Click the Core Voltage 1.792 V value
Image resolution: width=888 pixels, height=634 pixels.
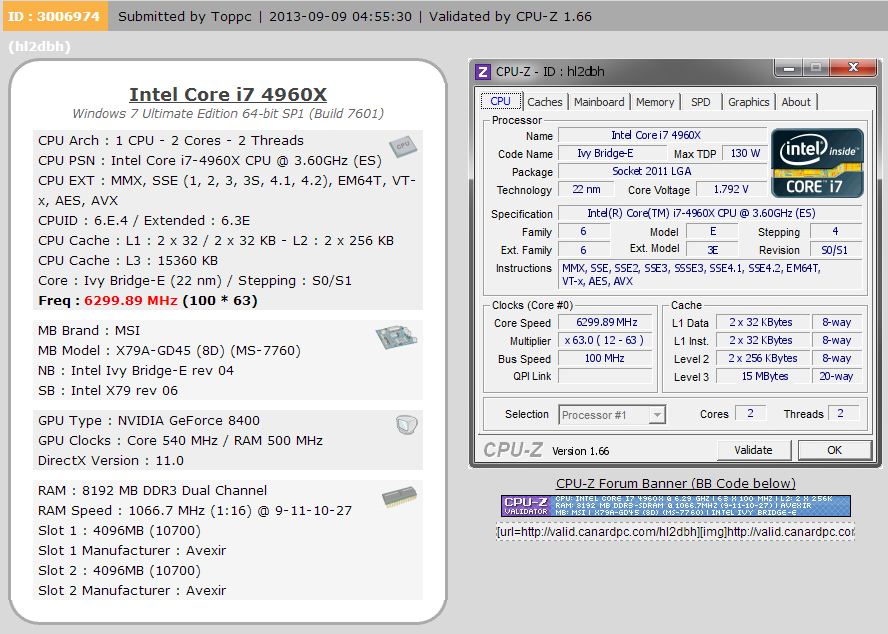point(731,189)
